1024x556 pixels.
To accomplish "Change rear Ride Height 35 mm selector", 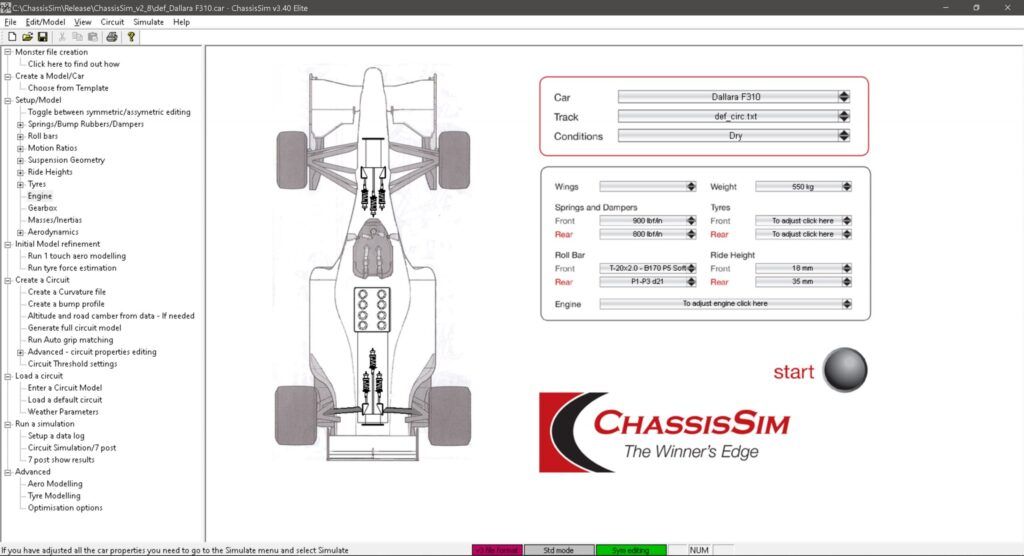I will click(804, 282).
